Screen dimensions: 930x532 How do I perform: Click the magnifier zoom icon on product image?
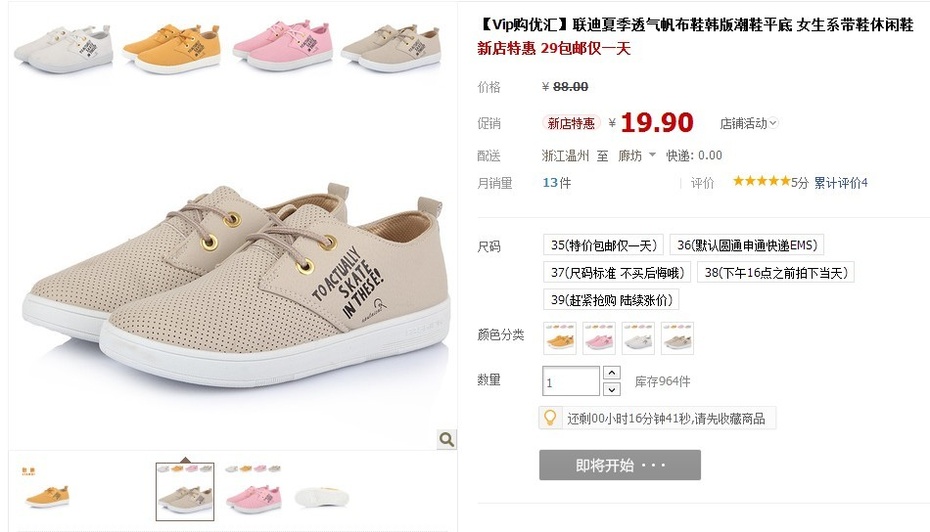tap(447, 439)
